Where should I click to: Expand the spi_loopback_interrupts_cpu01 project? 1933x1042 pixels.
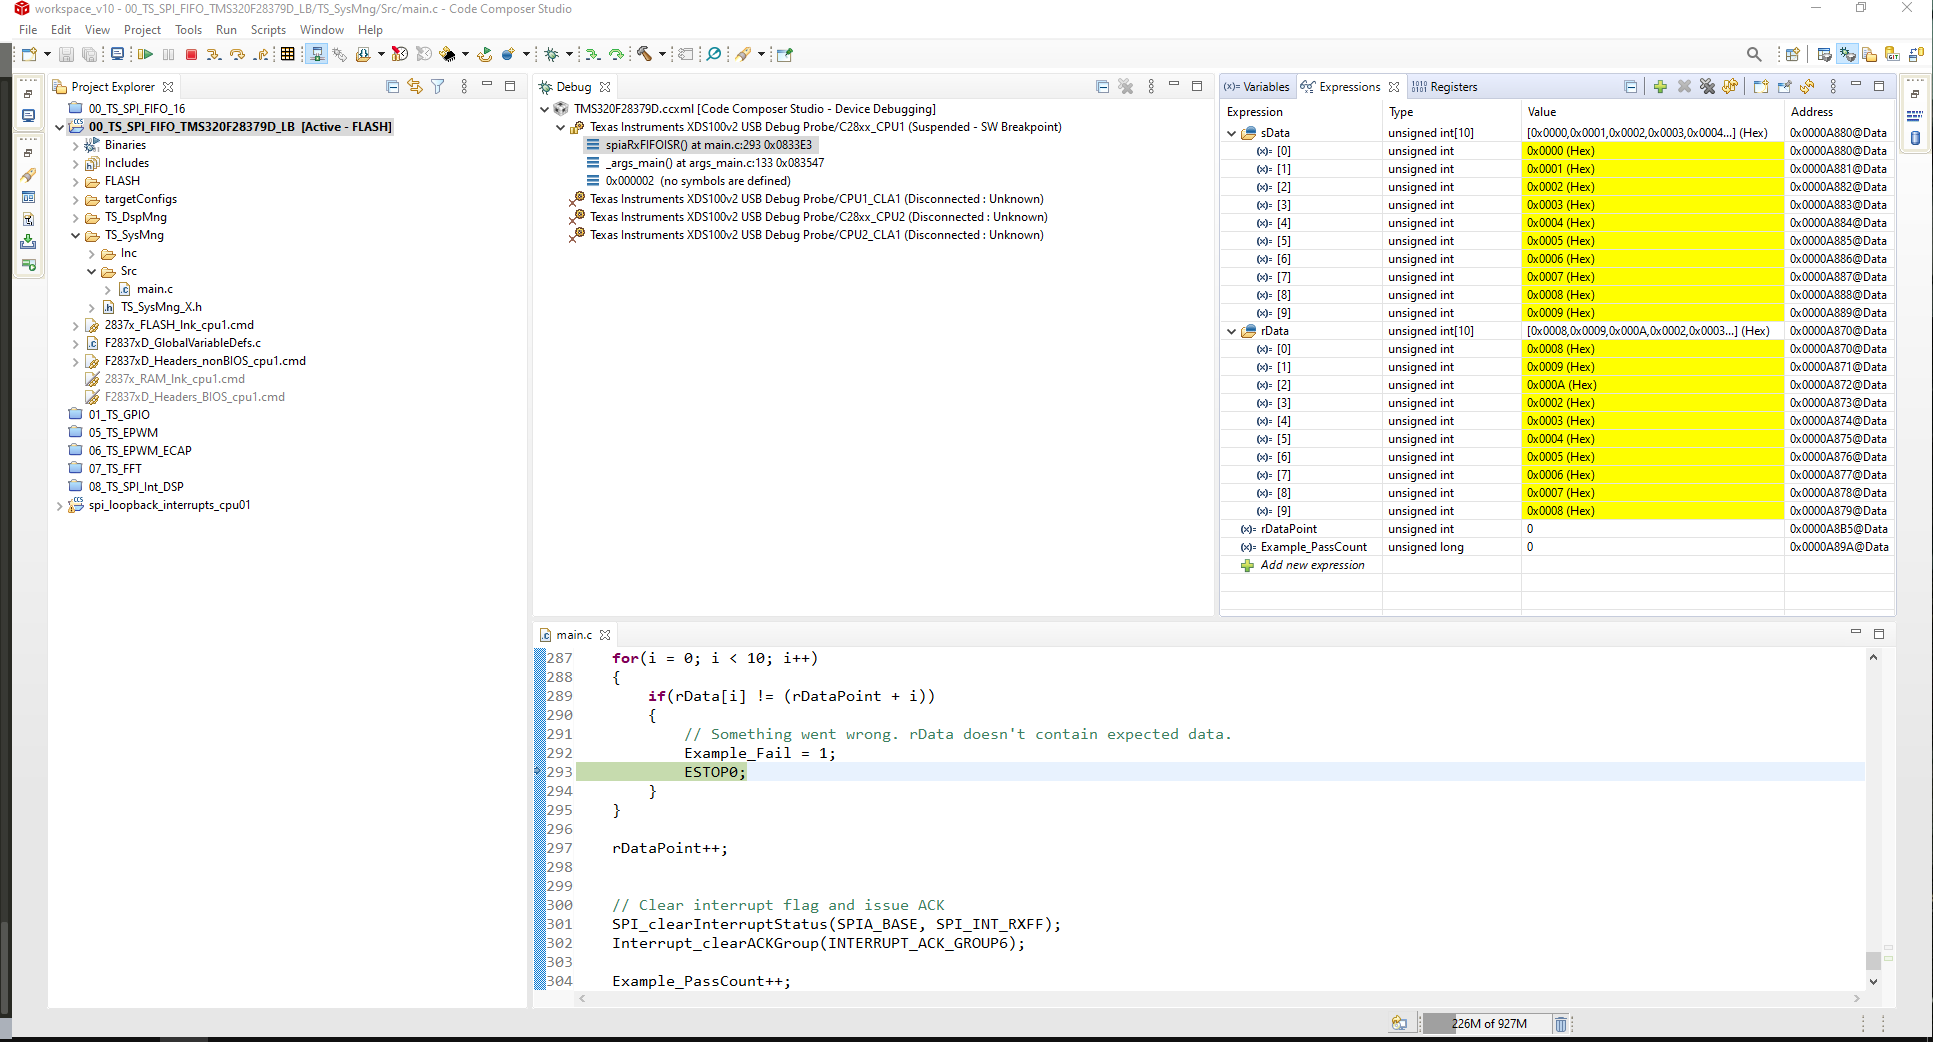coord(60,505)
